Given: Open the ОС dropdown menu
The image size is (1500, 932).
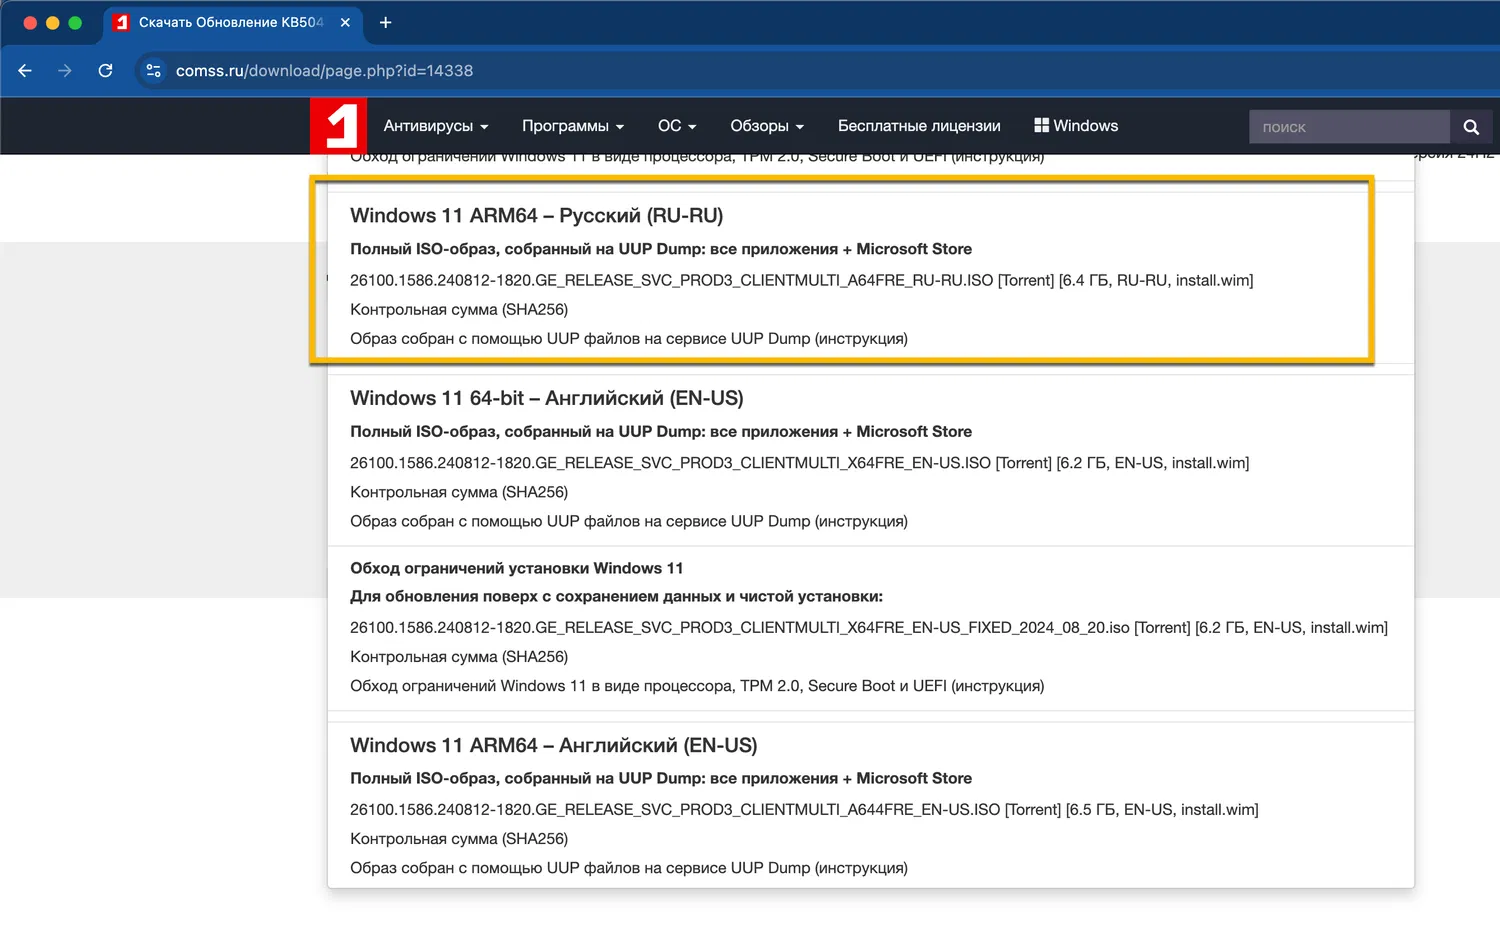Looking at the screenshot, I should (x=677, y=126).
